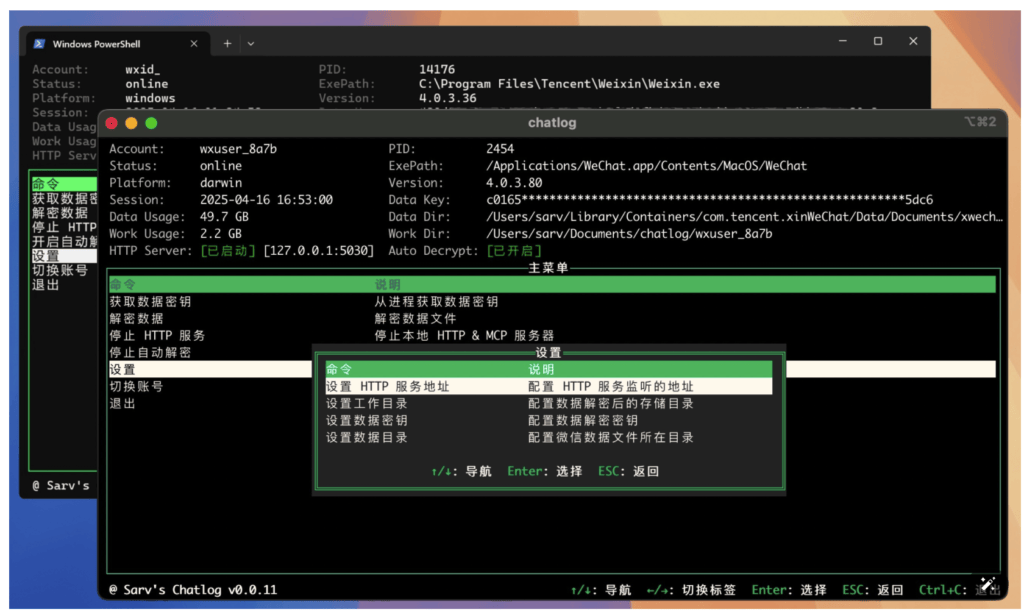Open the terminal tab dropdown chevron
This screenshot has width=1024, height=612.
[x=250, y=43]
